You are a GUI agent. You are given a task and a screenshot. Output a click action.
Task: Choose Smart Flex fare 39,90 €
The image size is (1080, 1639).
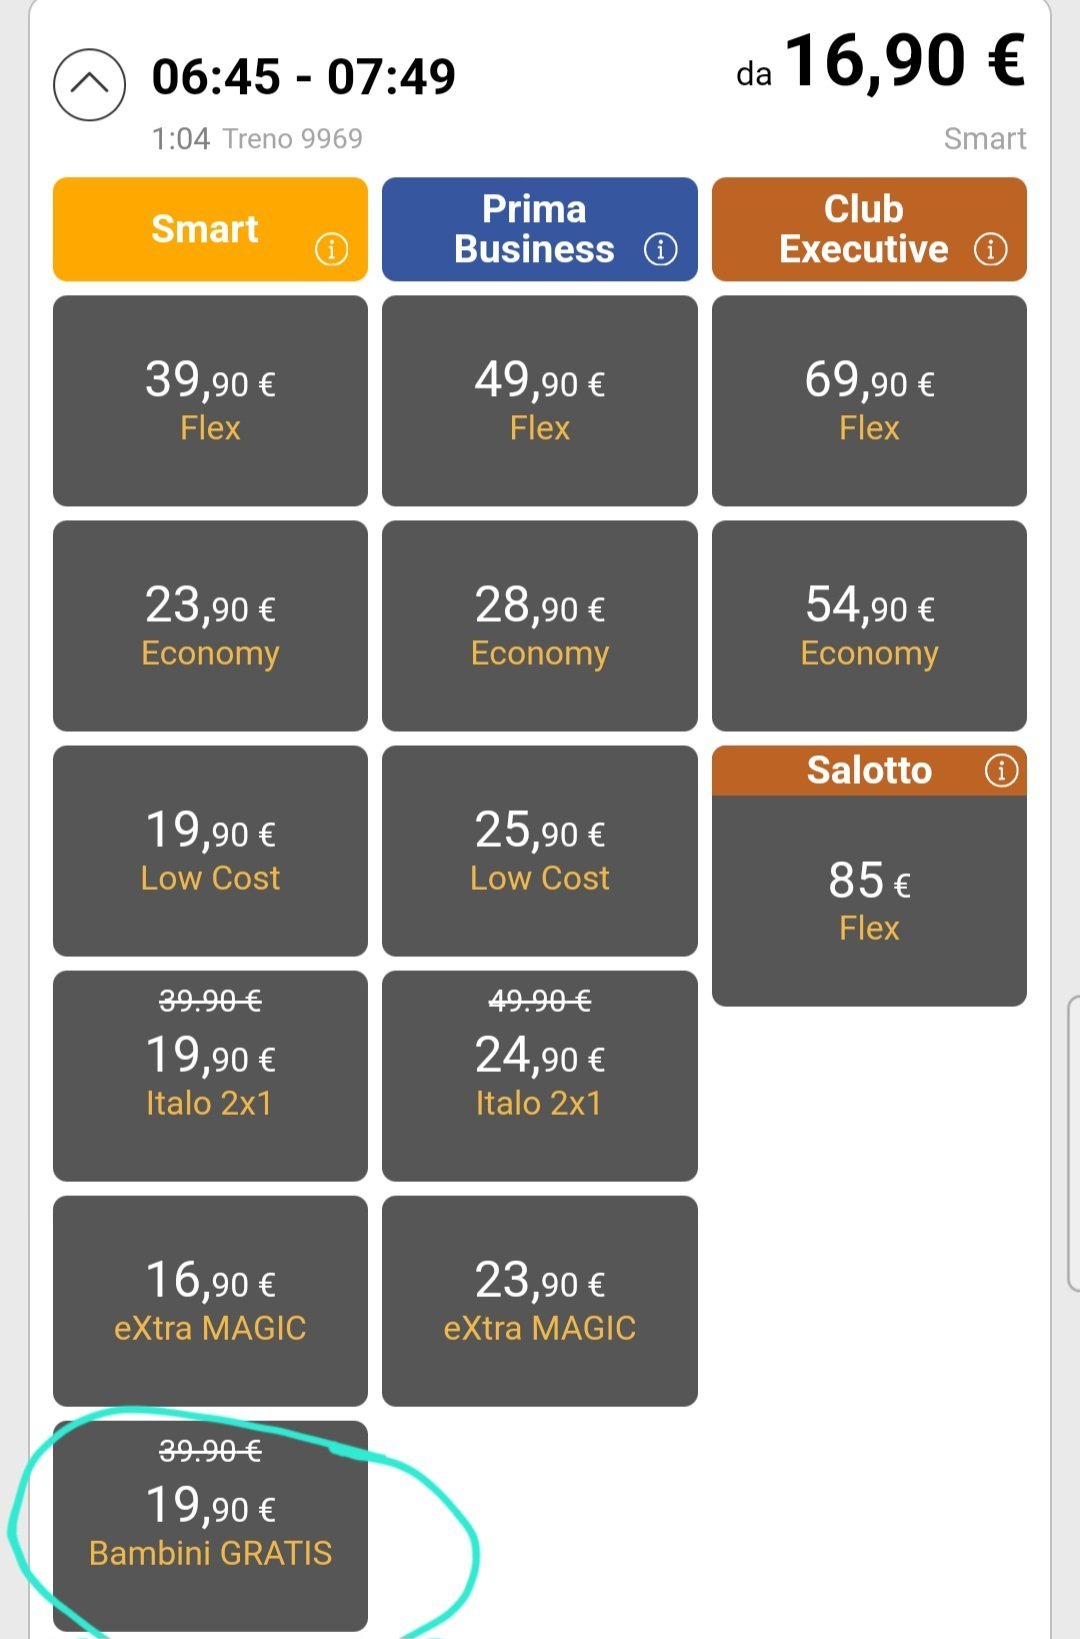pos(210,401)
